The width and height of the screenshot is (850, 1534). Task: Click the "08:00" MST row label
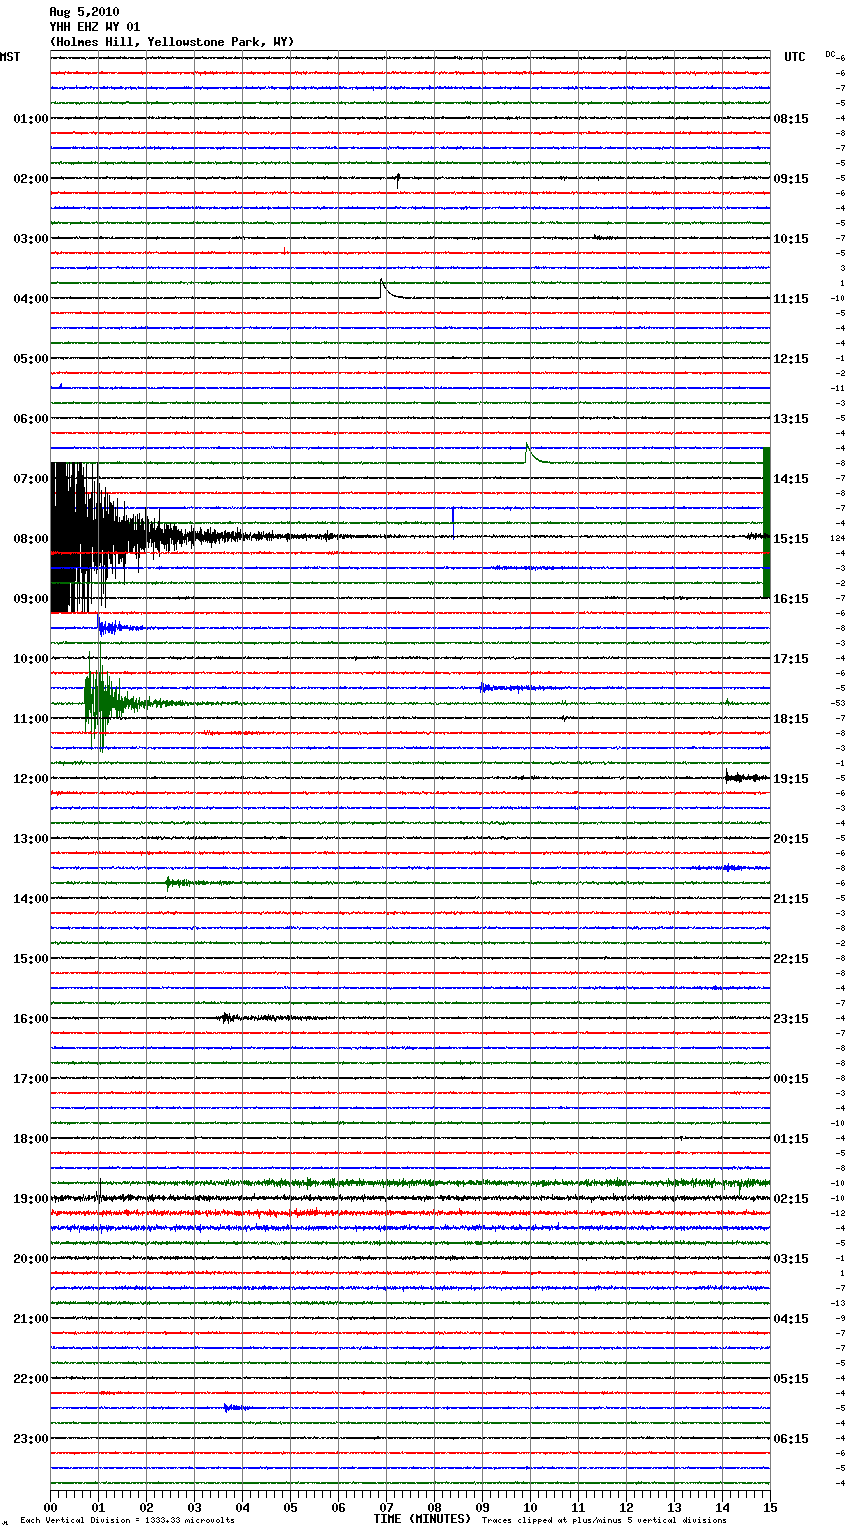(x=30, y=539)
